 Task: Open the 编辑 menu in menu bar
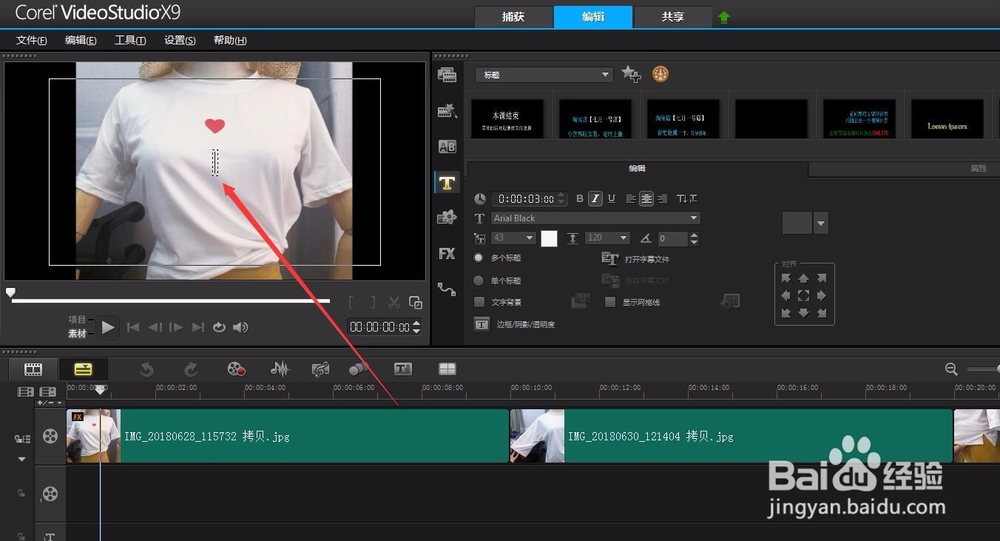coord(80,40)
